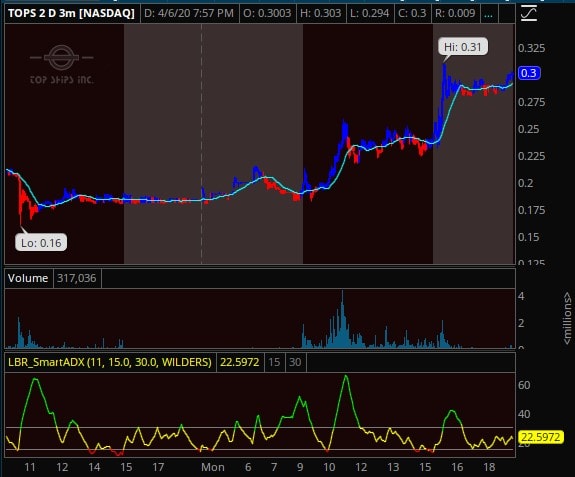Click the 7 label on the time axis
The height and width of the screenshot is (477, 575).
(x=274, y=467)
